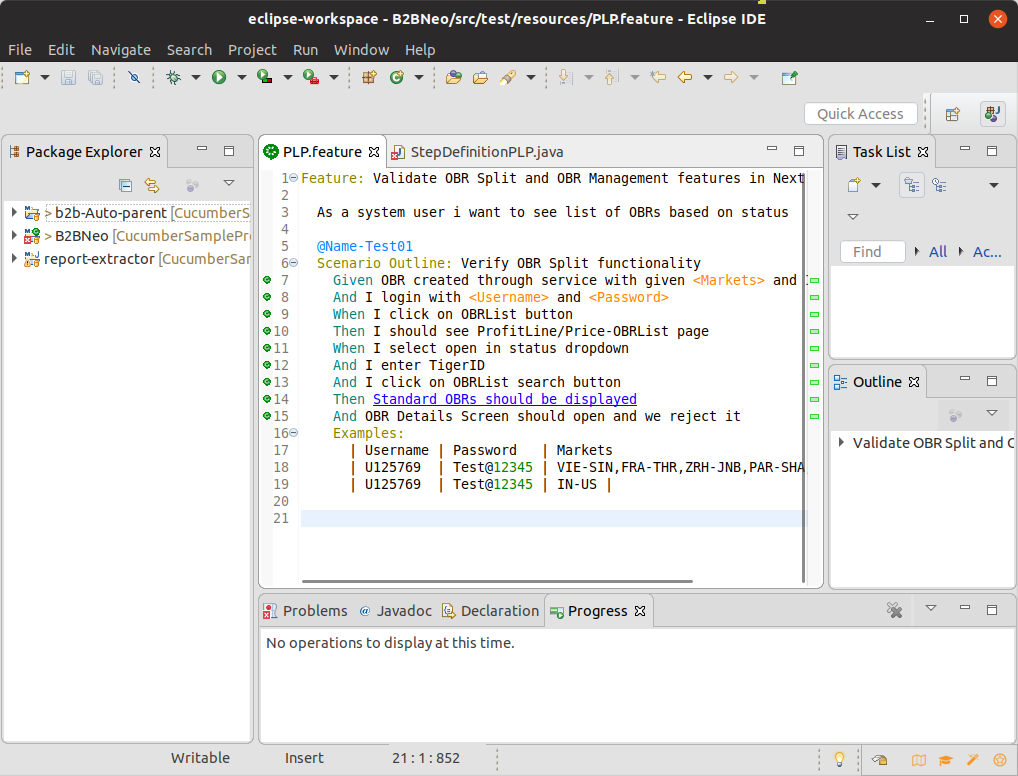Click Collapse All in Package Explorer

[125, 184]
